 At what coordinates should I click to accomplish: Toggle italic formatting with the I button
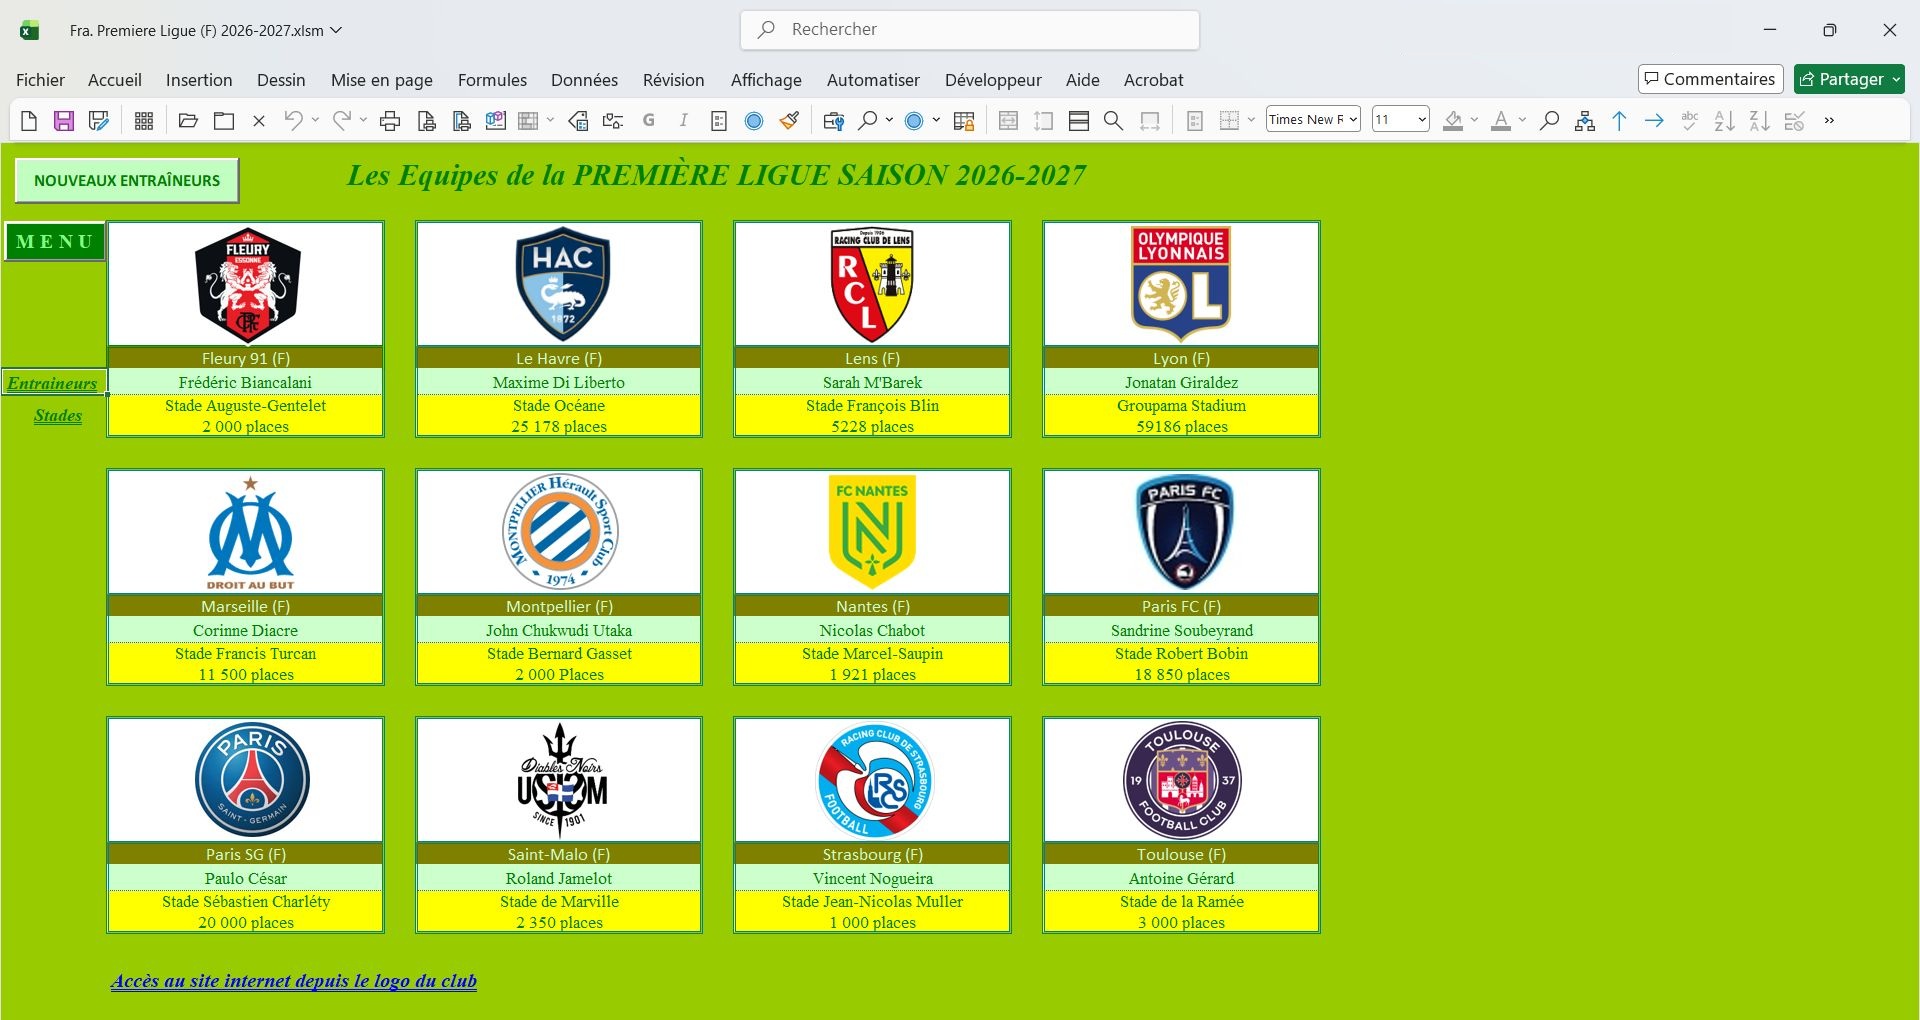pos(684,121)
